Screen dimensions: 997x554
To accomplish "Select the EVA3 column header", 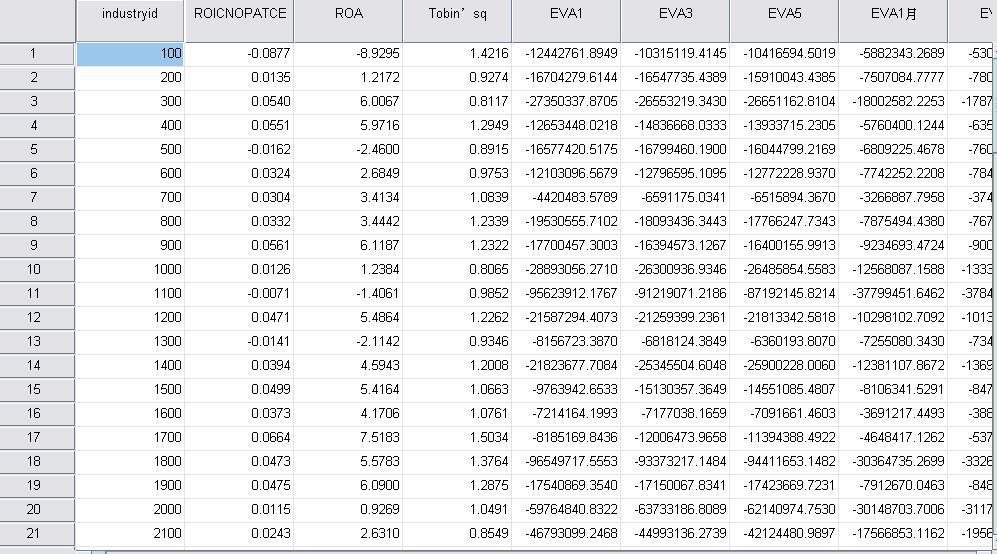I will 675,14.
